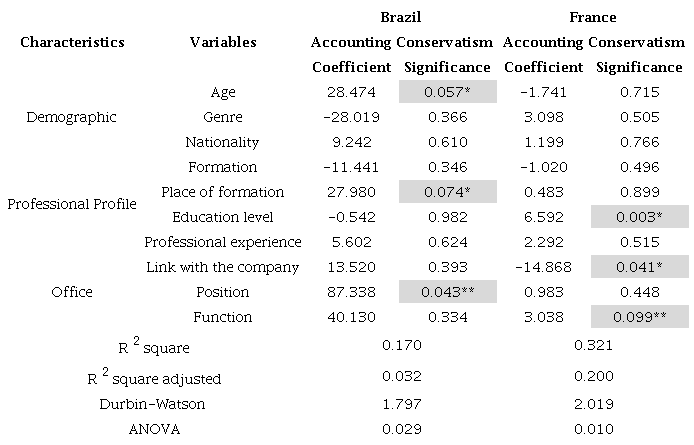Click the Brazil column group header
The height and width of the screenshot is (445, 694).
click(401, 17)
